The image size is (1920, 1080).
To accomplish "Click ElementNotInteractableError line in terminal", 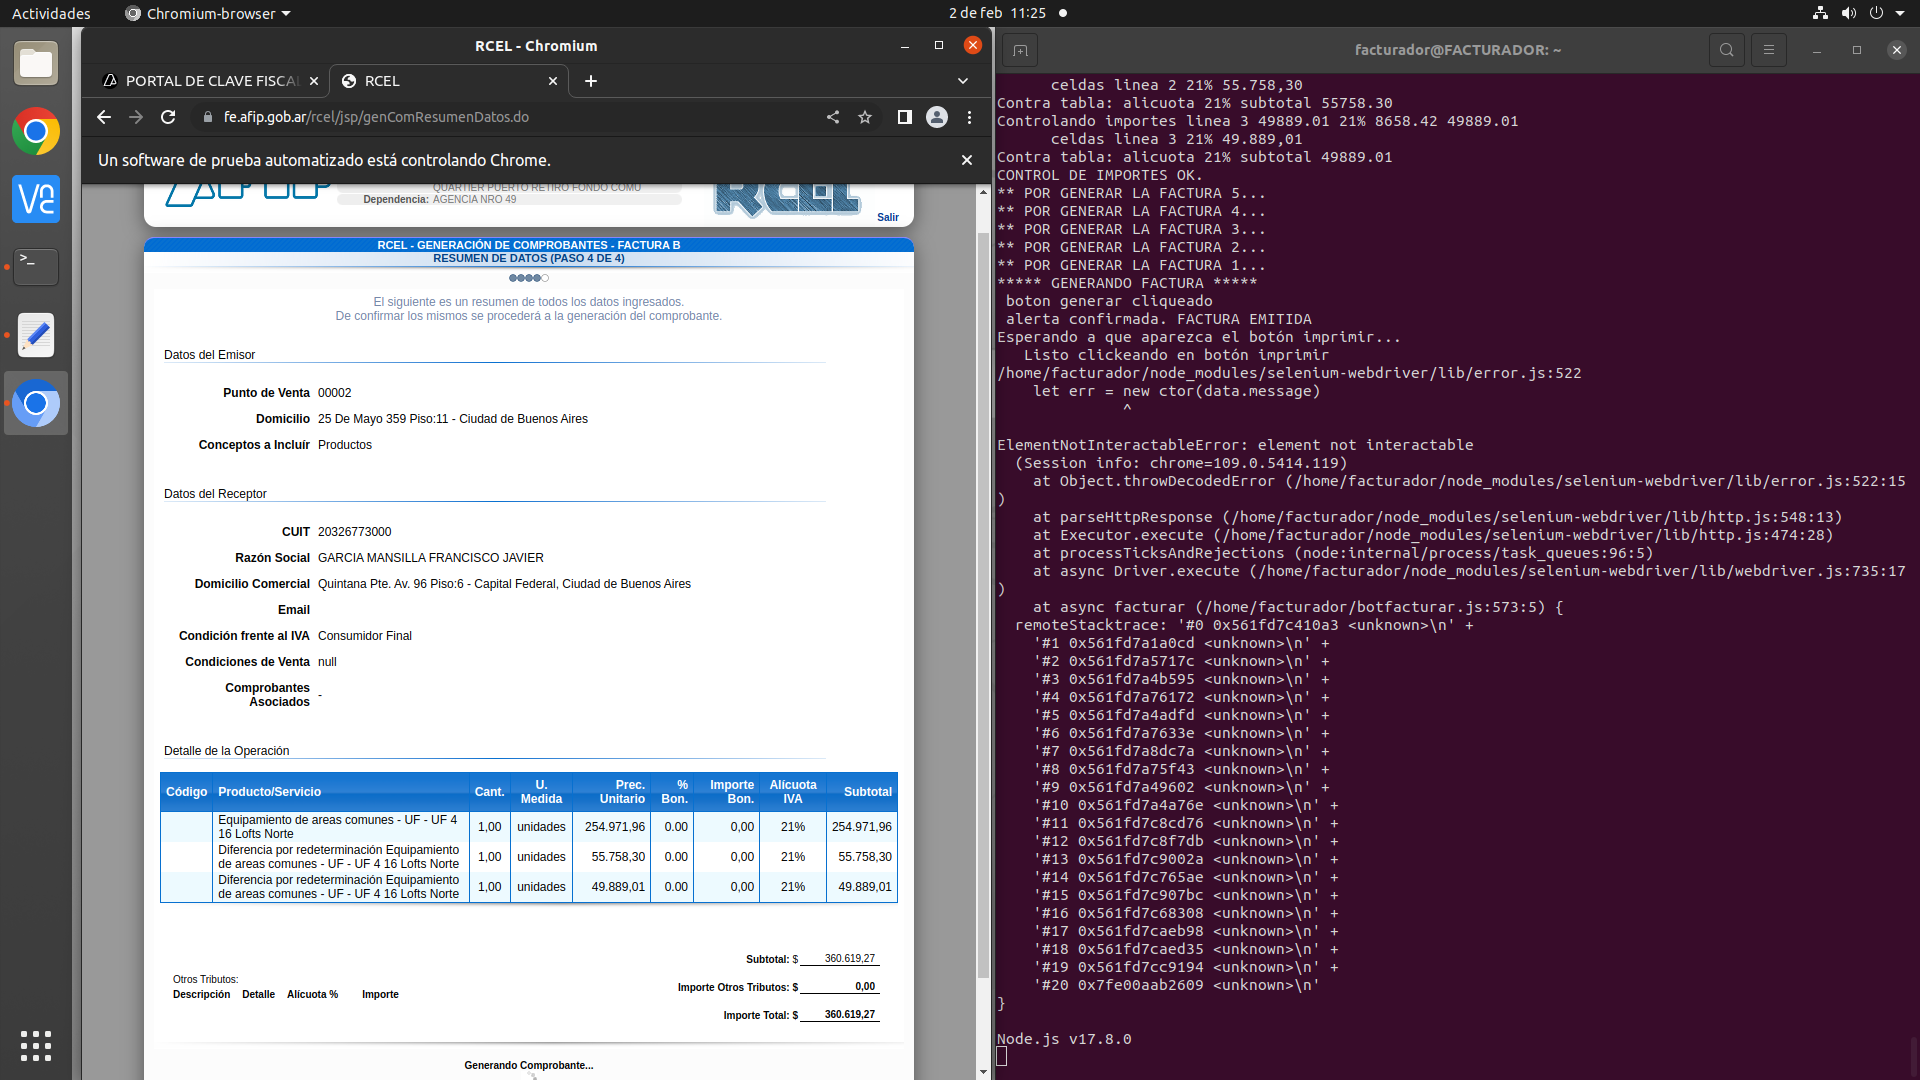I will [1235, 445].
